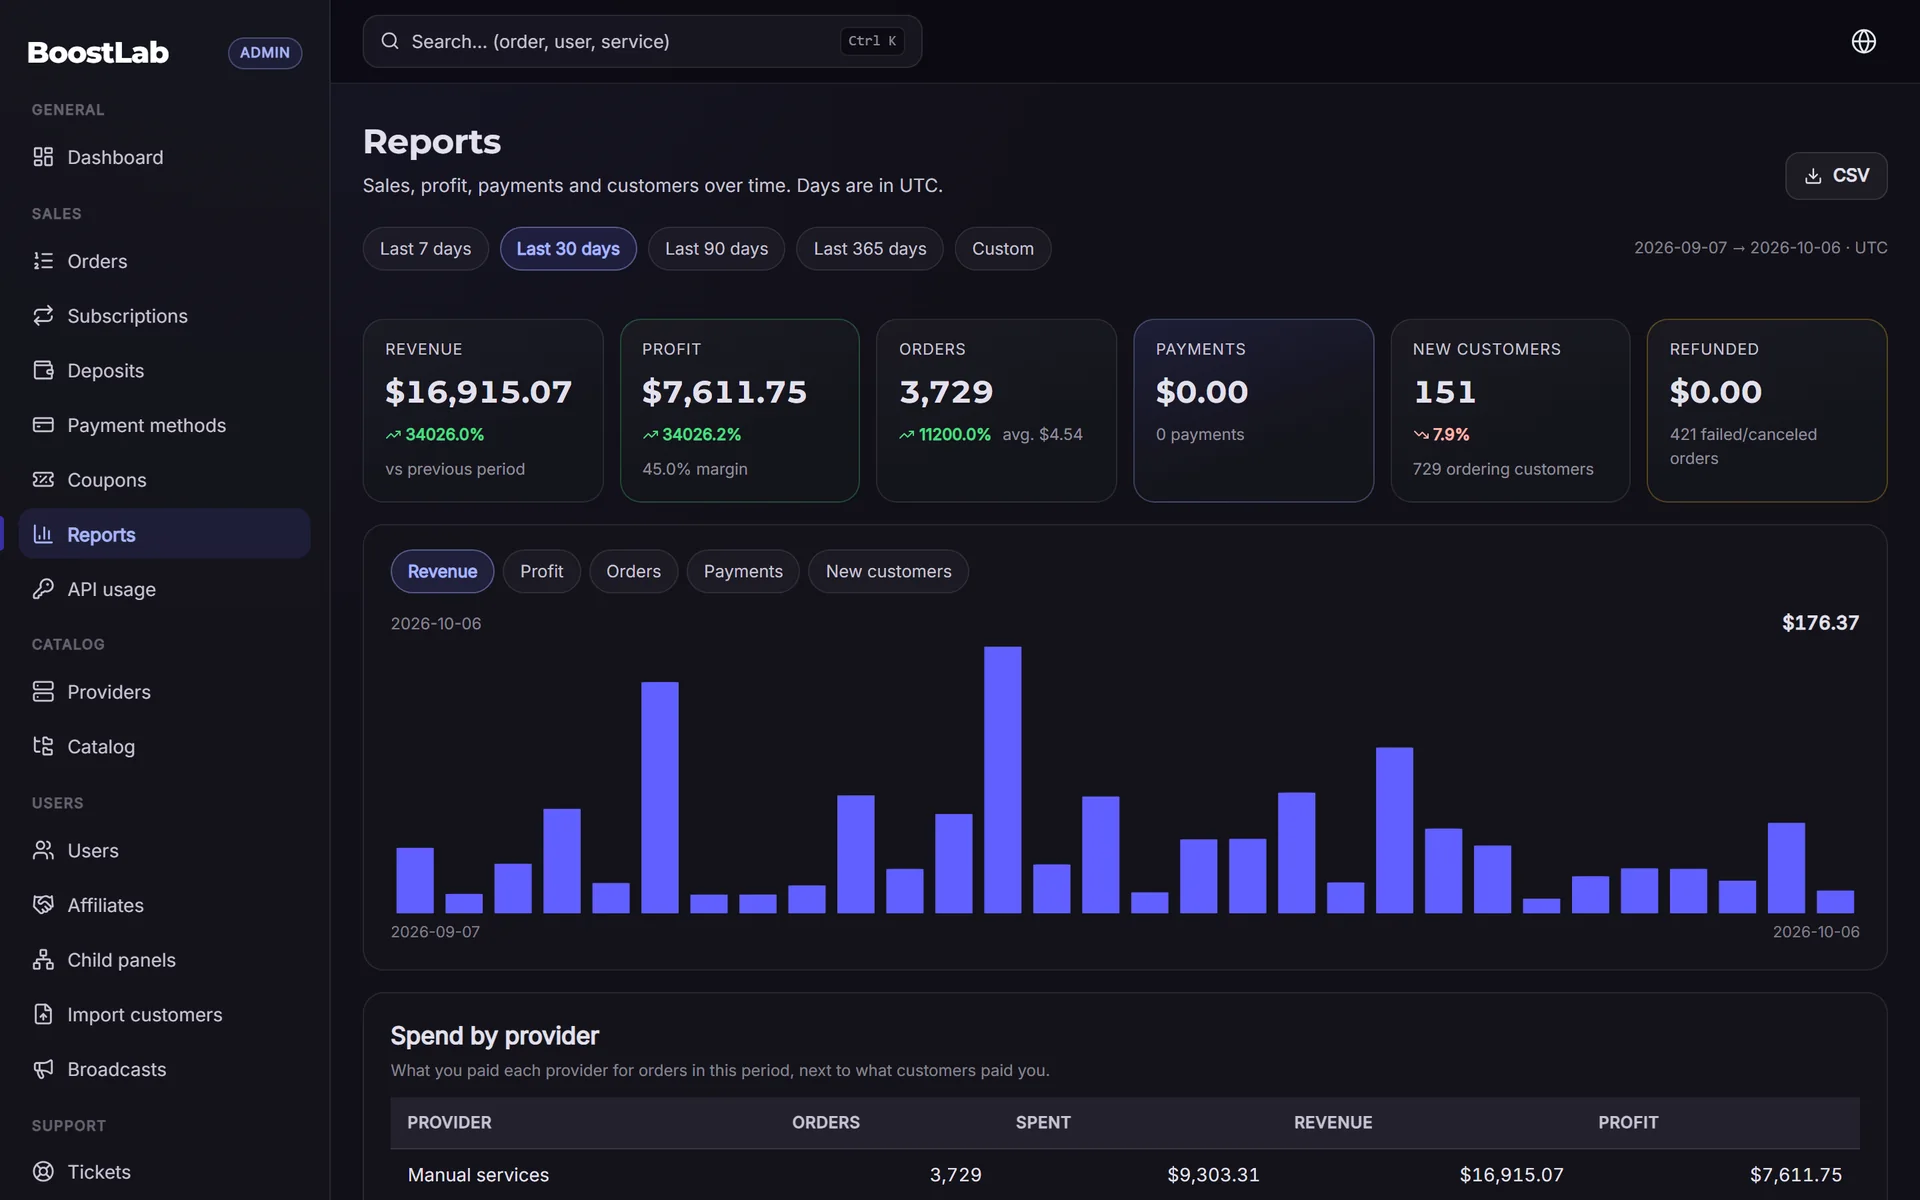Click the Users people icon
Screen dimensions: 1920x1200
click(x=43, y=850)
